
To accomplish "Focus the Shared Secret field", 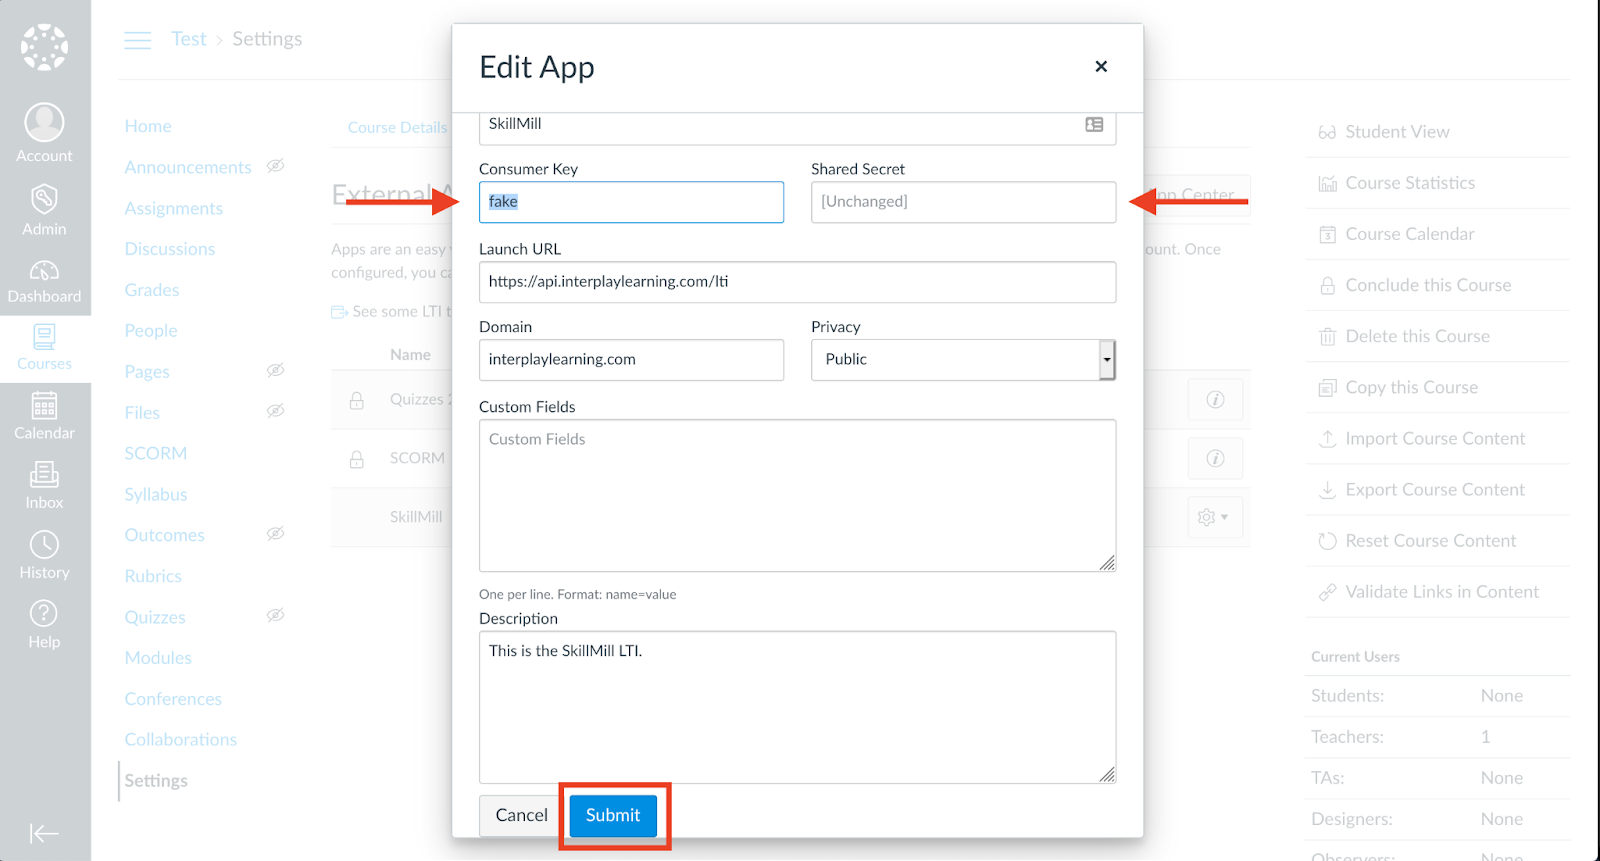I will click(963, 202).
